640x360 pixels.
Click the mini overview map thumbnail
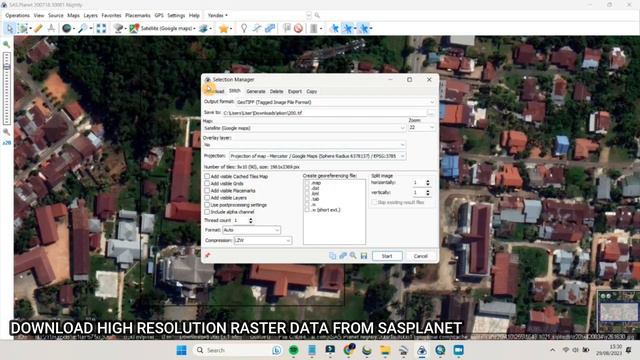point(618,311)
